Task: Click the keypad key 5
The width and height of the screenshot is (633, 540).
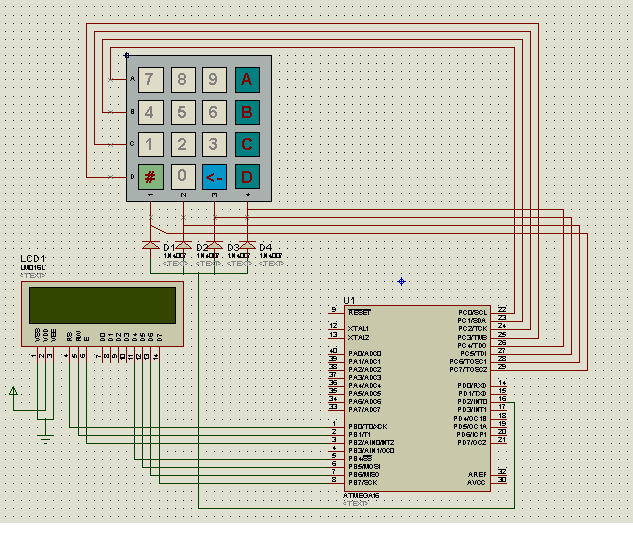Action: tap(183, 112)
